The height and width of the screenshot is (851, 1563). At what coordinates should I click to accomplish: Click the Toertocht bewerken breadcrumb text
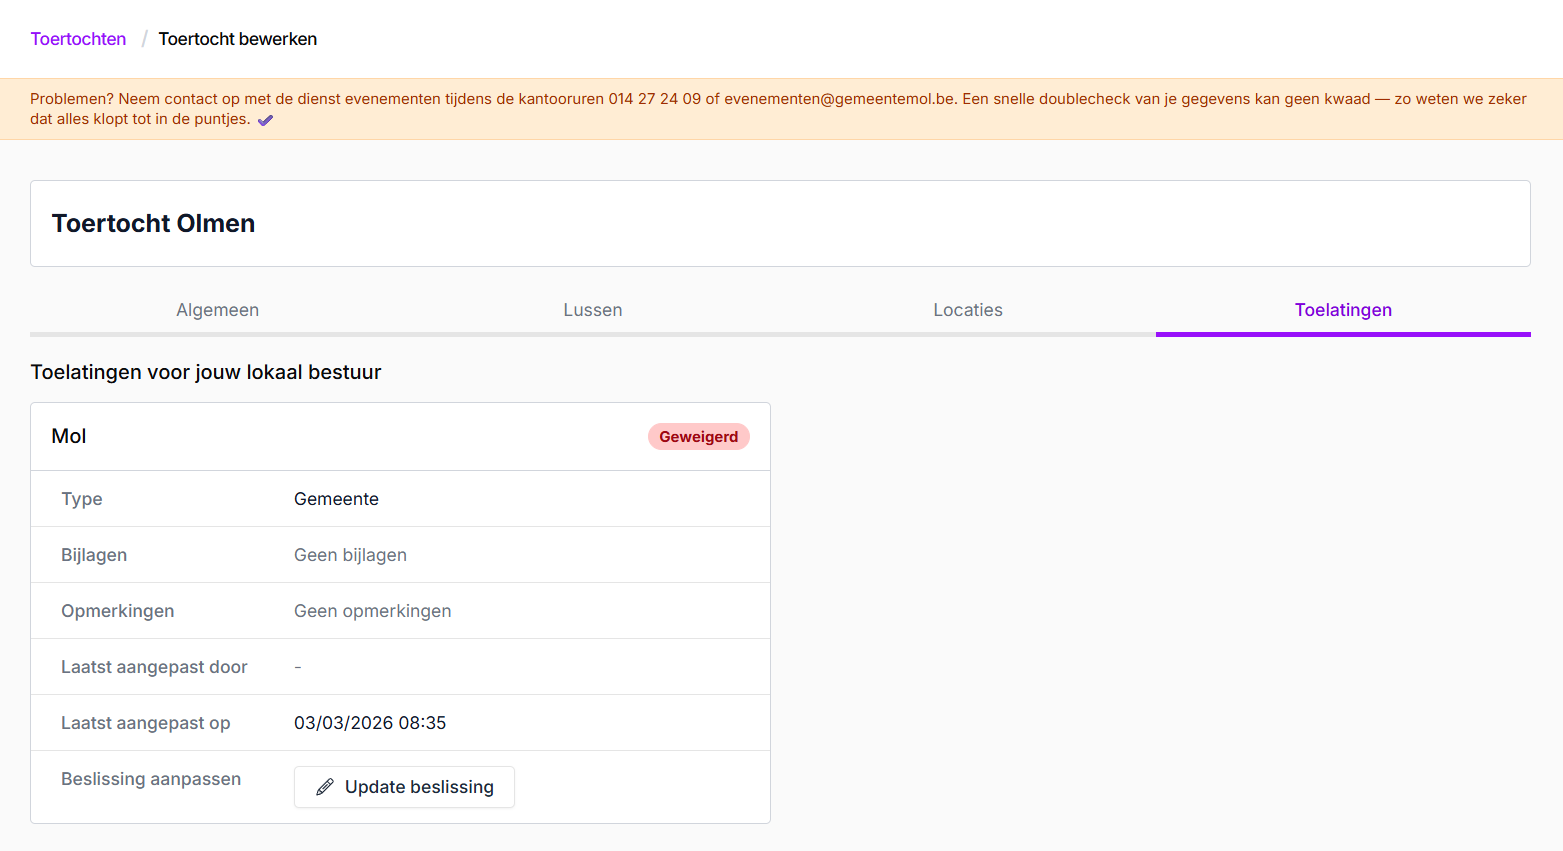[x=237, y=39]
